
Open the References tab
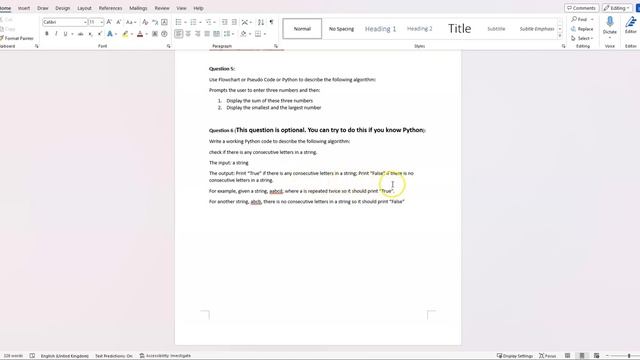tap(111, 8)
